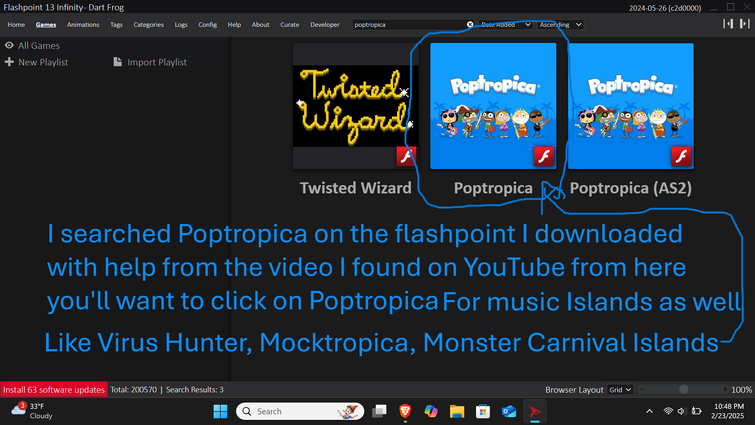755x425 pixels.
Task: Click Import Playlist
Action: coord(157,62)
